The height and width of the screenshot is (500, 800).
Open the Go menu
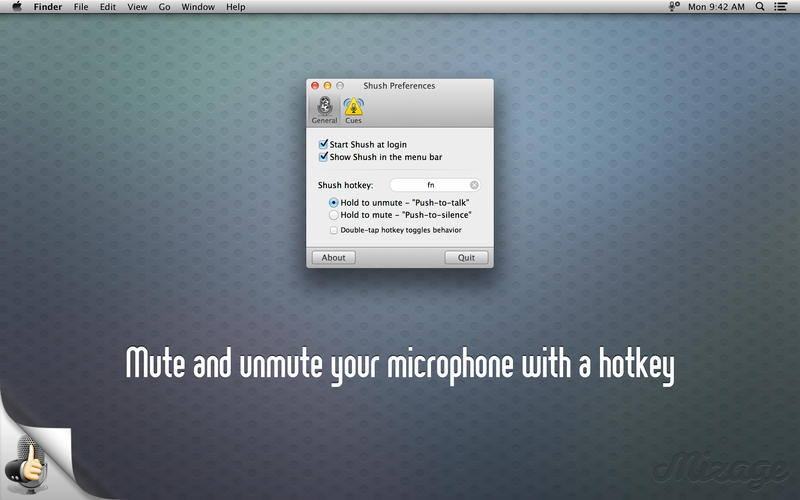click(x=164, y=7)
